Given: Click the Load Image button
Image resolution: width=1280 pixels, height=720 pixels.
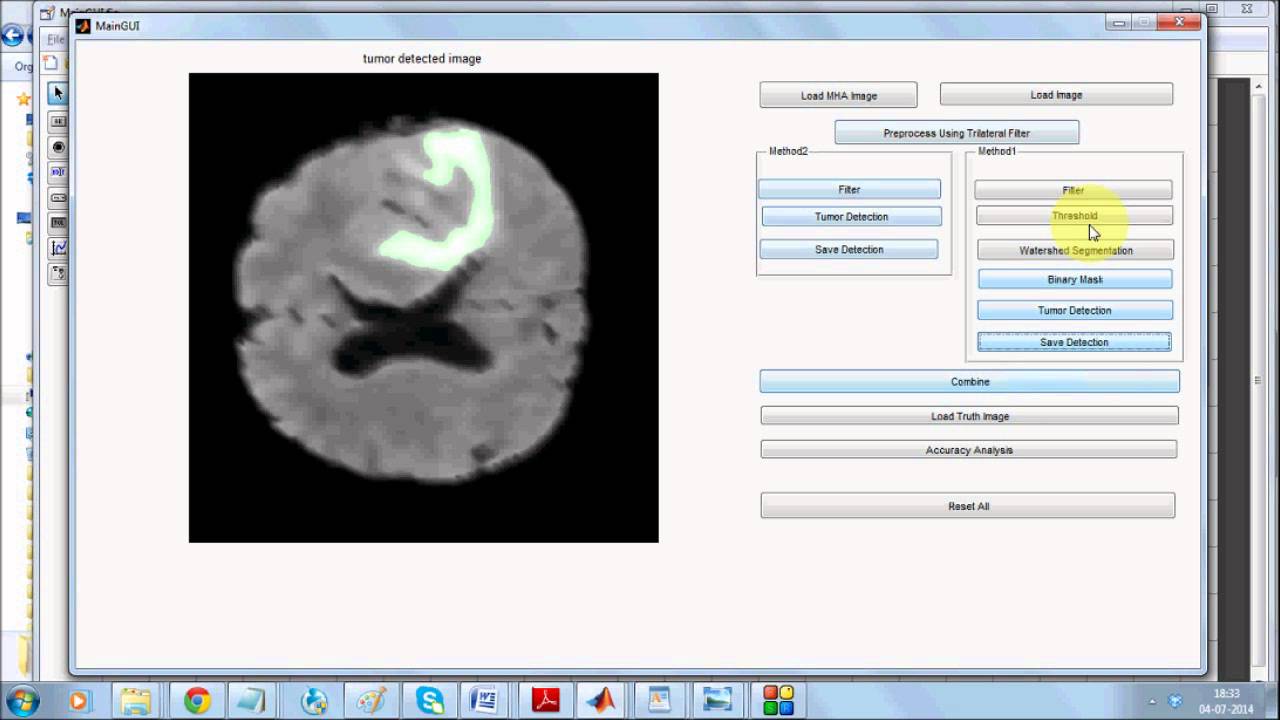Looking at the screenshot, I should tap(1056, 95).
